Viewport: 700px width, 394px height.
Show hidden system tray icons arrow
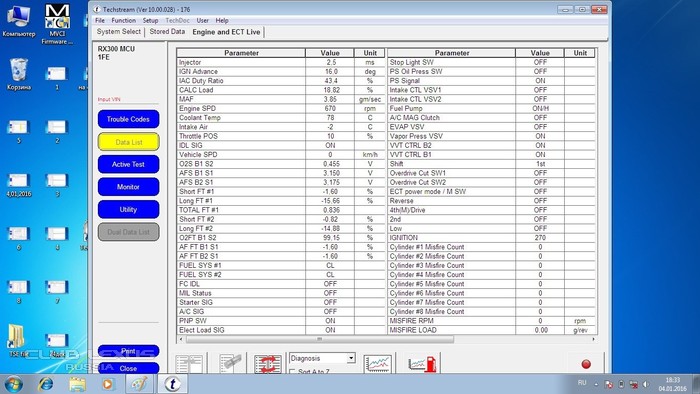coord(596,384)
